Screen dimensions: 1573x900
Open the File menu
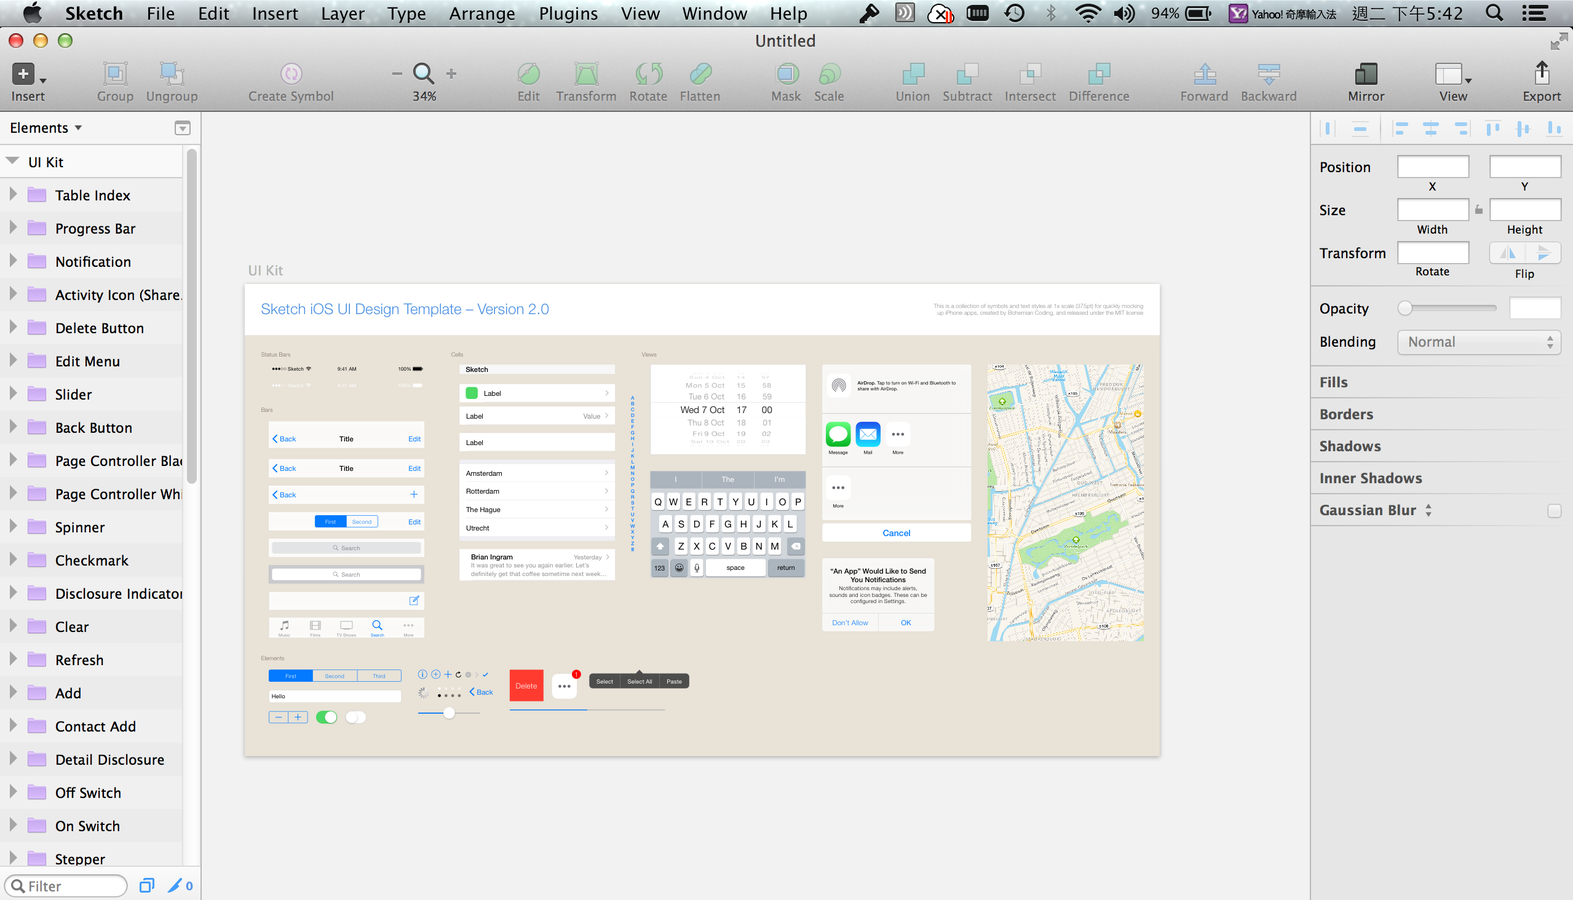[x=160, y=13]
